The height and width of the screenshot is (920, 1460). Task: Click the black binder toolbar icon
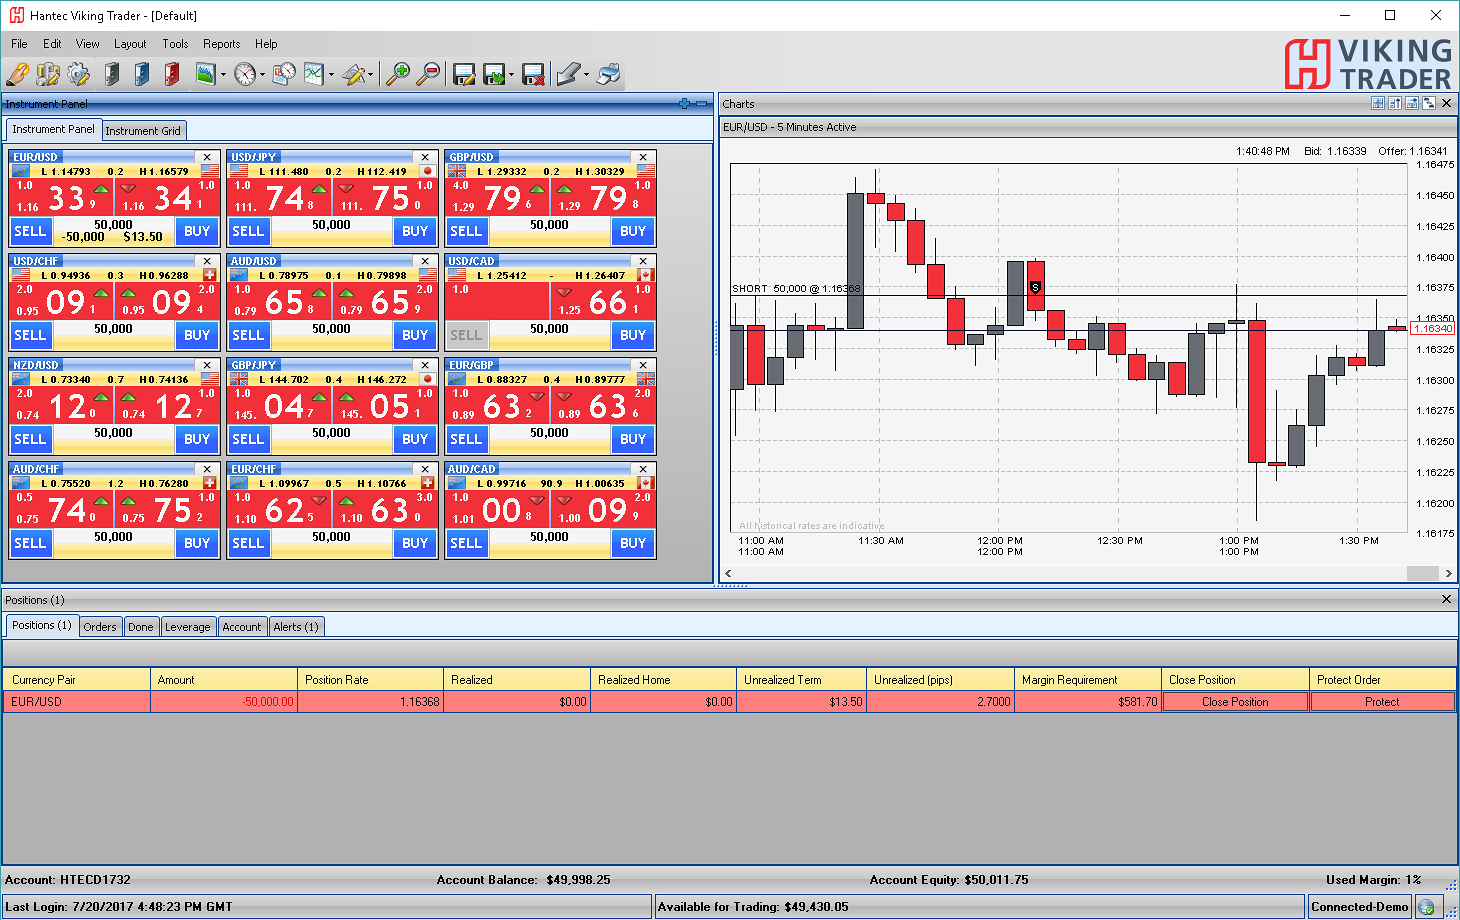(112, 74)
